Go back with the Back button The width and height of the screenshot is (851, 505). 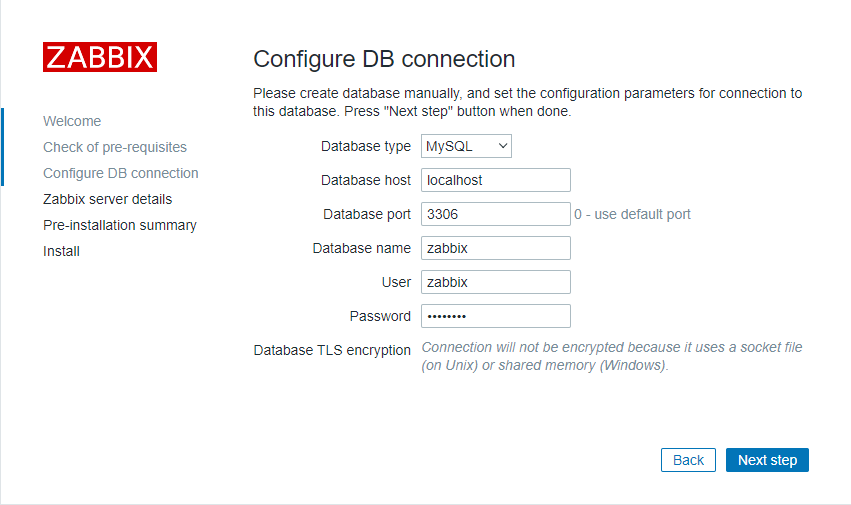(x=688, y=460)
